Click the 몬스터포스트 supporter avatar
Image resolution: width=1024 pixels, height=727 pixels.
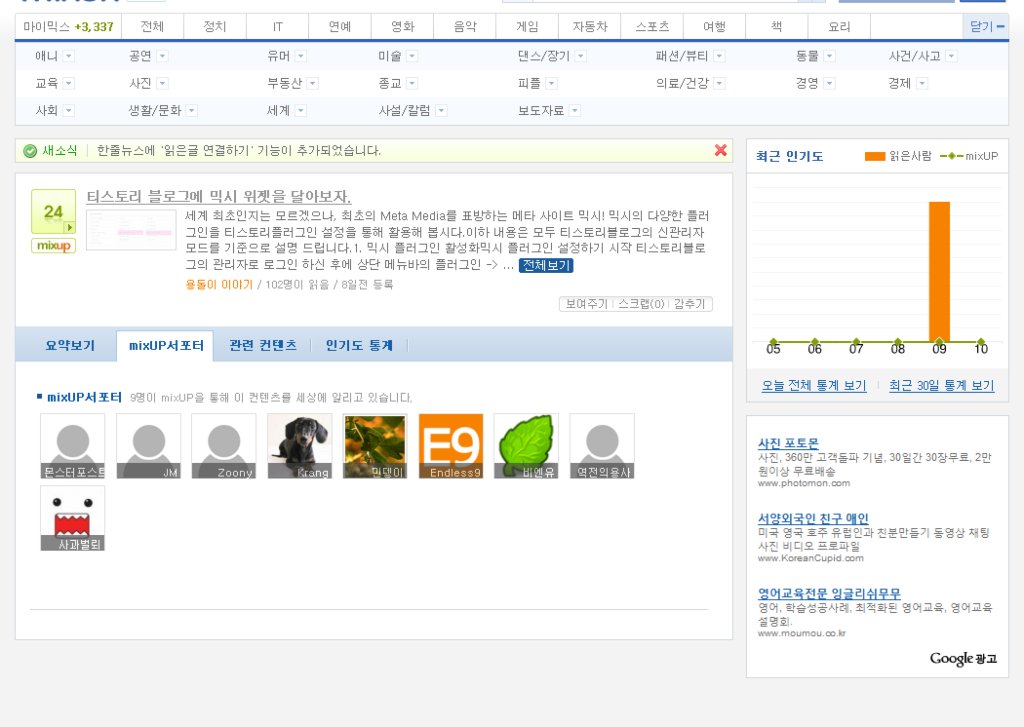click(x=72, y=446)
